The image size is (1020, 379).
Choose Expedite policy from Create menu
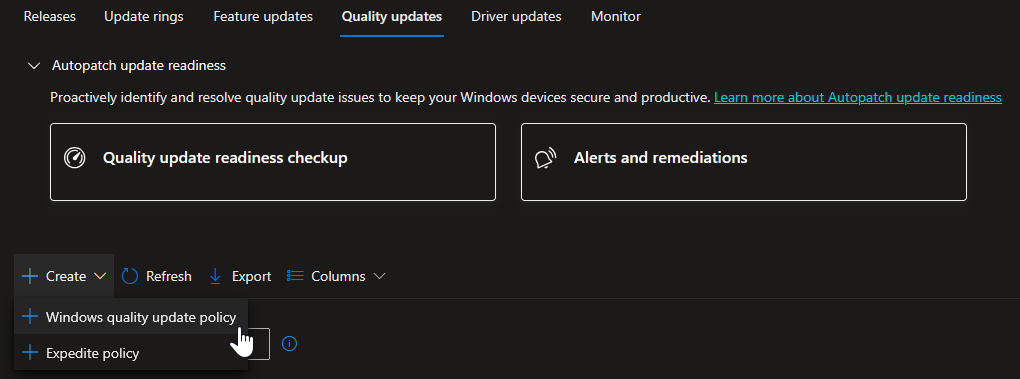[131, 353]
